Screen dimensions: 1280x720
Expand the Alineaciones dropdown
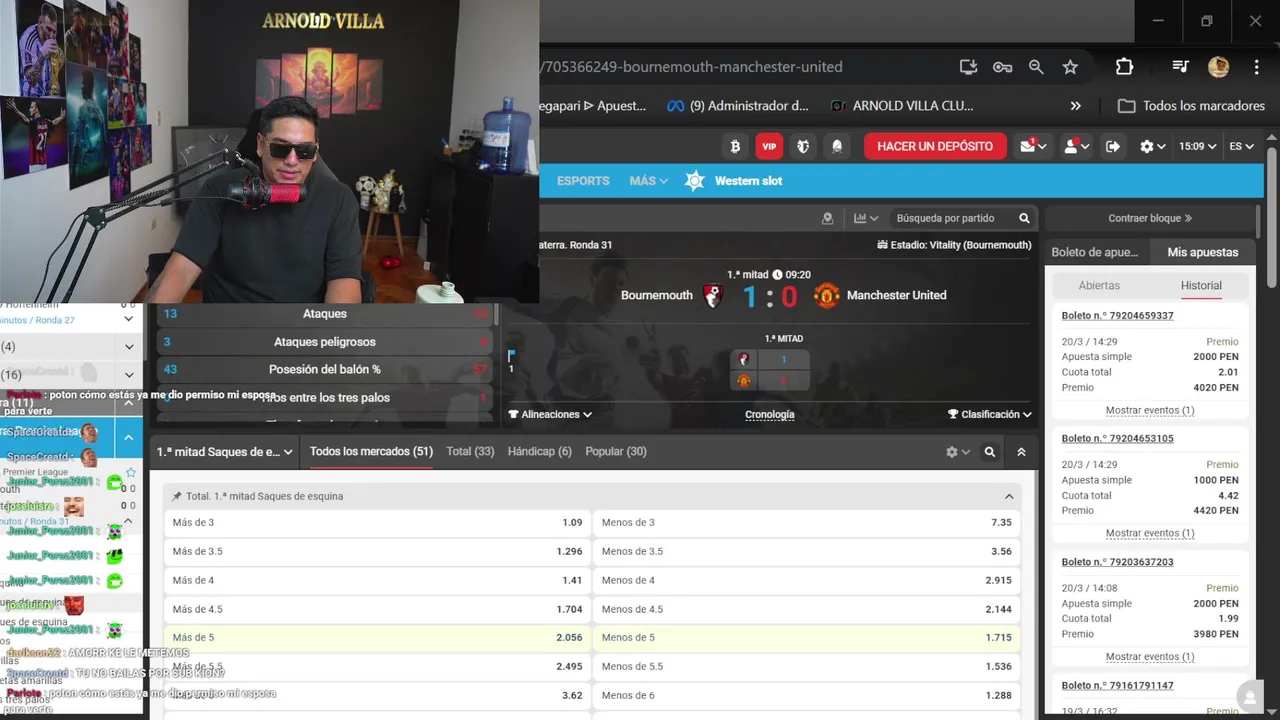(550, 414)
